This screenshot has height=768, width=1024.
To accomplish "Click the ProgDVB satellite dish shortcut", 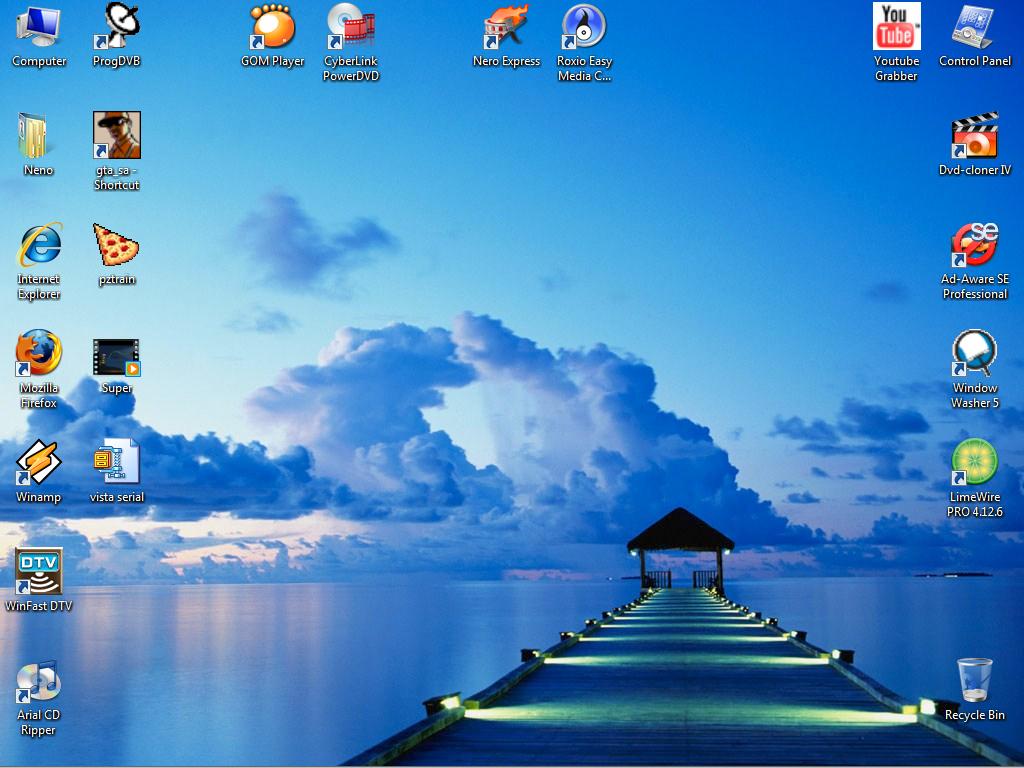I will click(x=117, y=28).
